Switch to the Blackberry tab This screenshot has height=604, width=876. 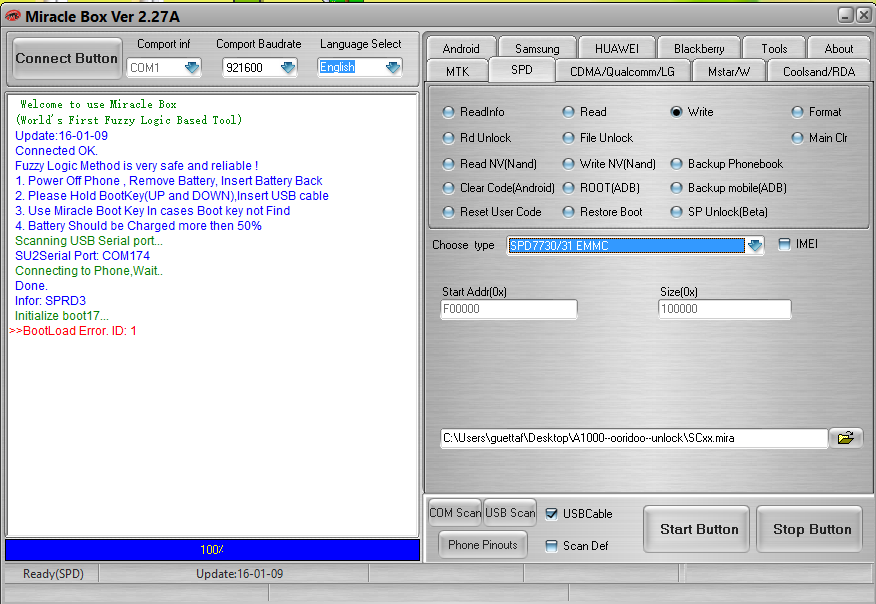pos(699,49)
